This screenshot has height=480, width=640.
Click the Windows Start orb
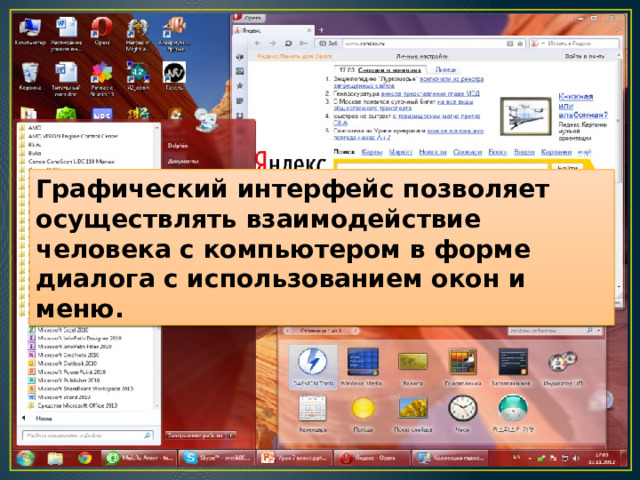point(25,458)
